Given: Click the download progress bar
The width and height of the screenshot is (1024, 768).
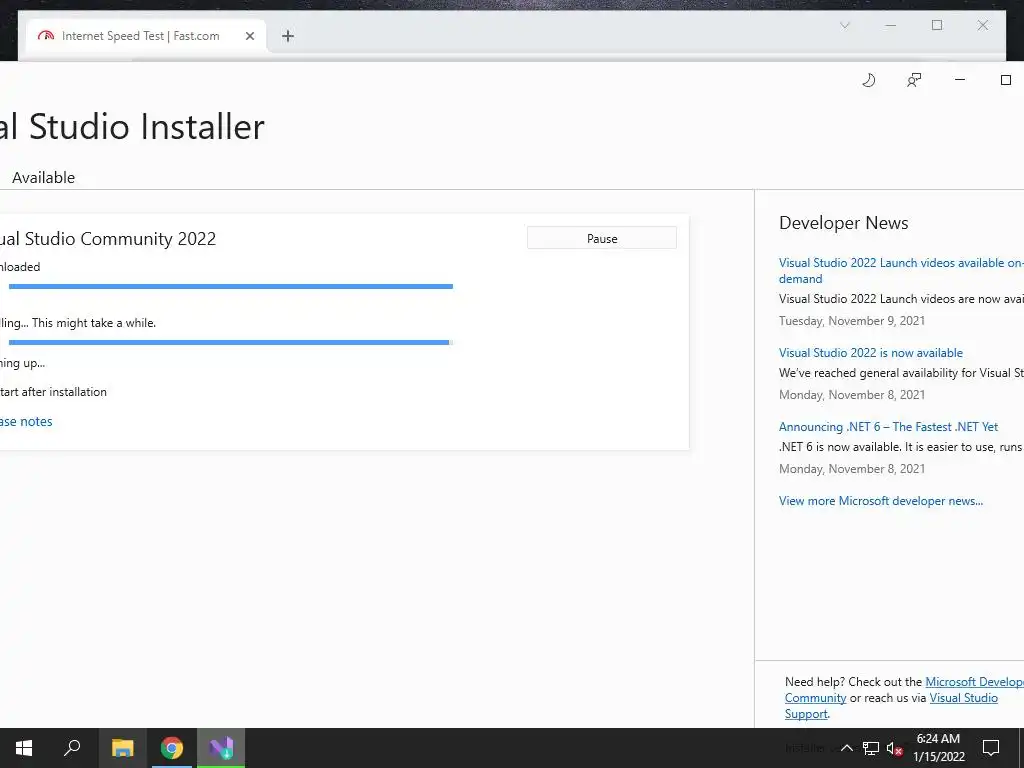Looking at the screenshot, I should tap(231, 286).
